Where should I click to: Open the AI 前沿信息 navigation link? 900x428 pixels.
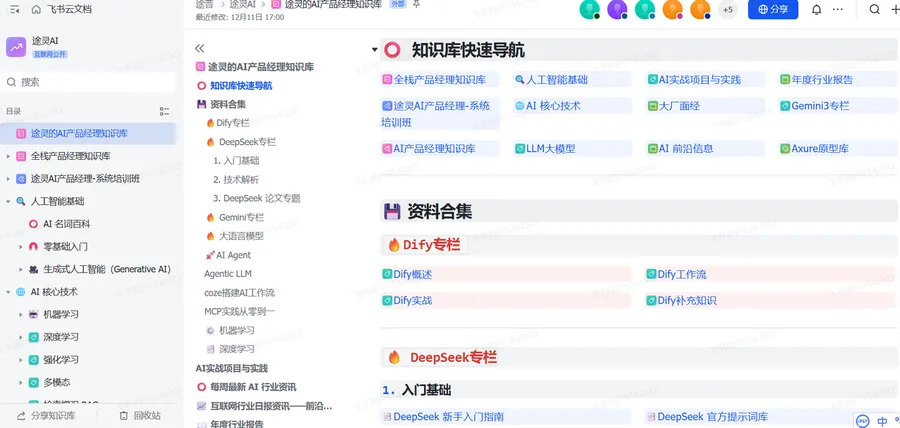coord(686,149)
